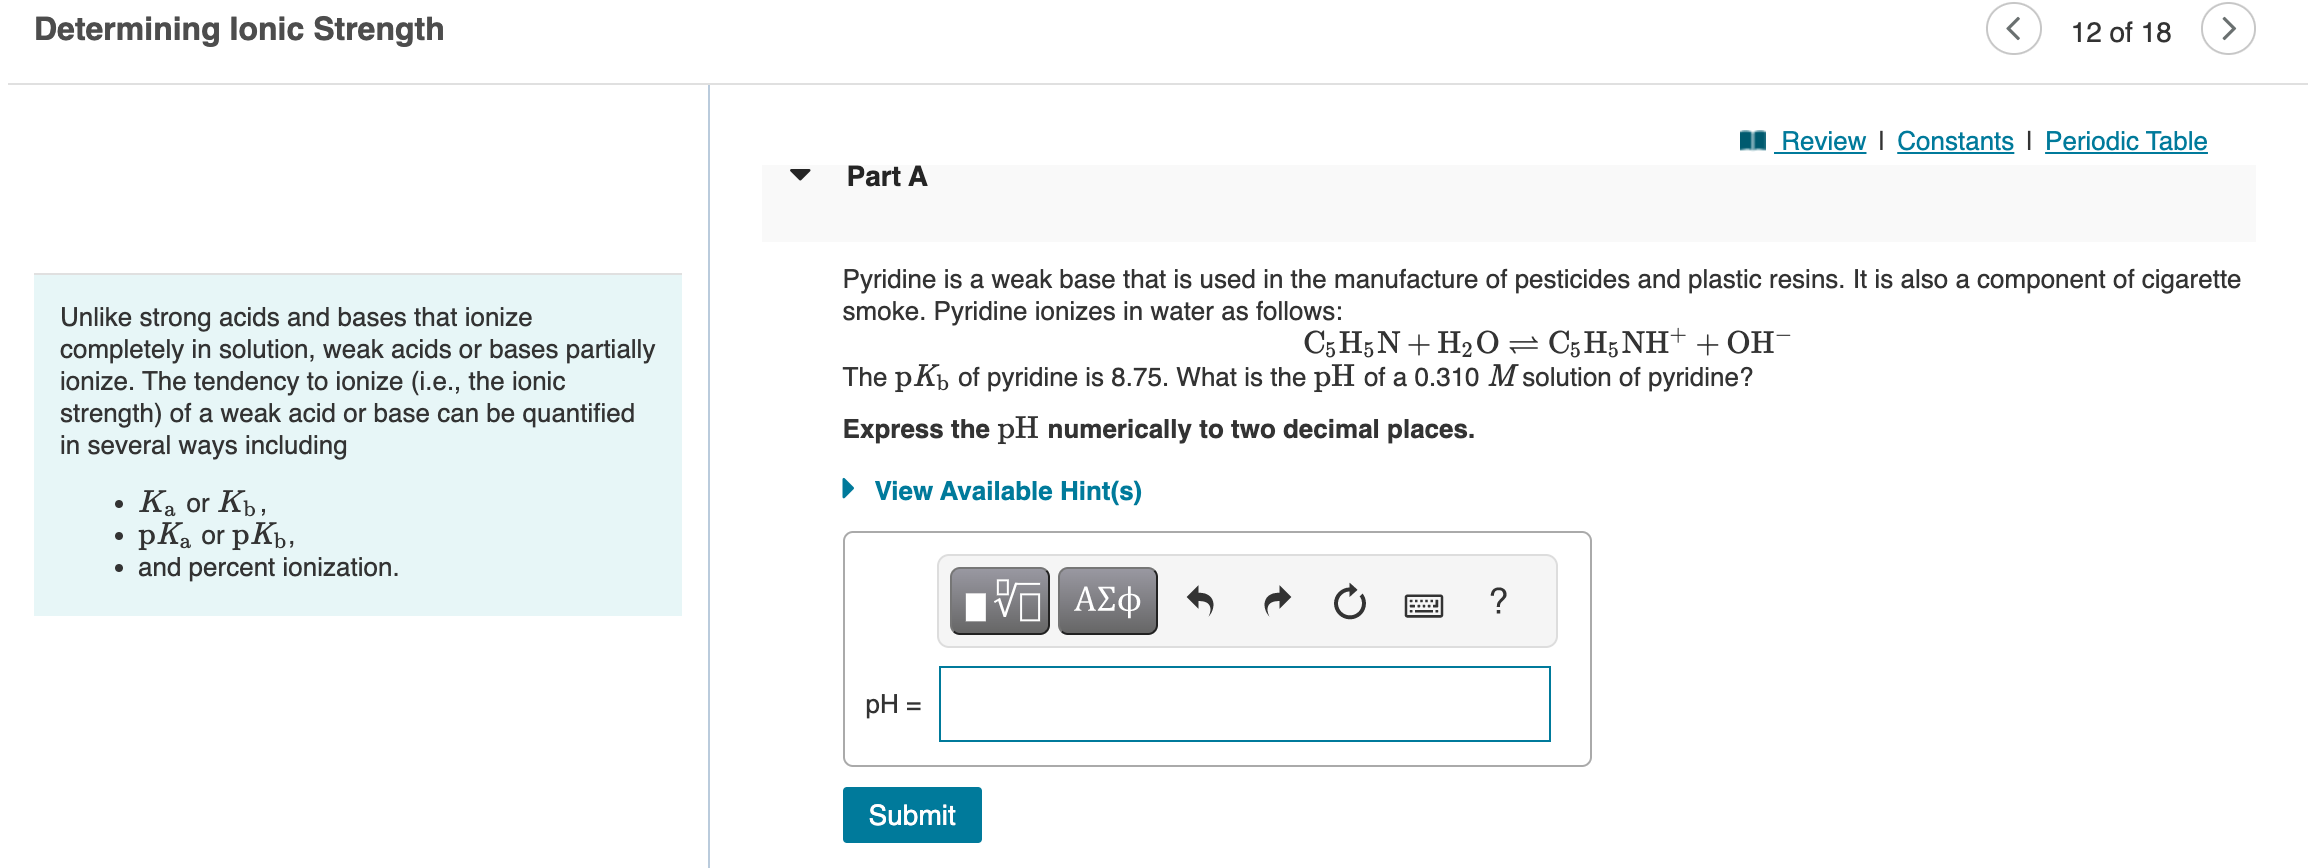2318x868 pixels.
Task: Redo entry in the answer editor
Action: tap(1276, 601)
